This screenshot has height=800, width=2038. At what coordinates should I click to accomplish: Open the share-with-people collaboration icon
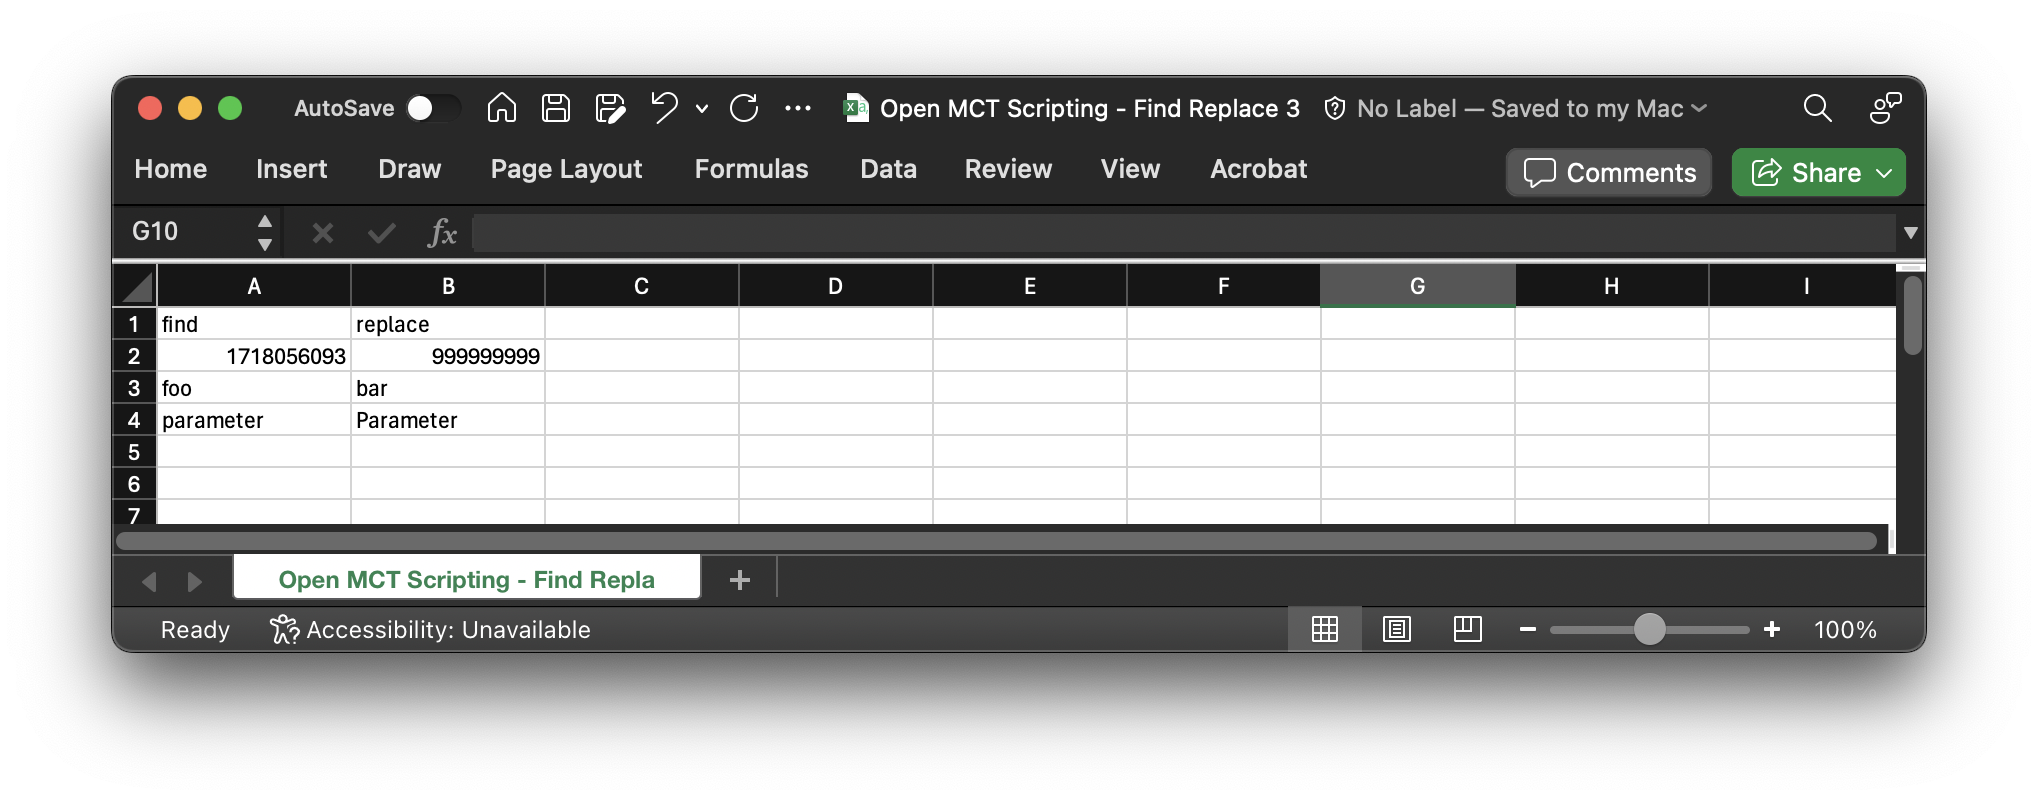point(1885,108)
